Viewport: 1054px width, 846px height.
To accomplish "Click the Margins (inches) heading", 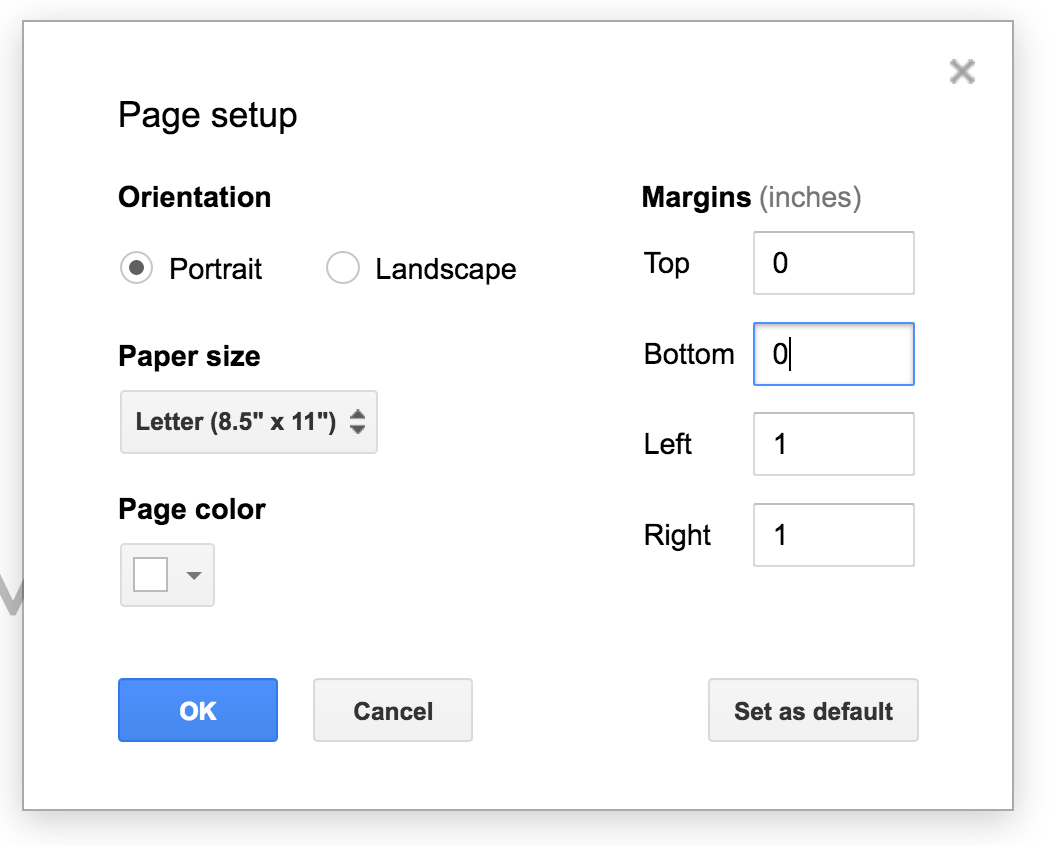I will (x=751, y=197).
